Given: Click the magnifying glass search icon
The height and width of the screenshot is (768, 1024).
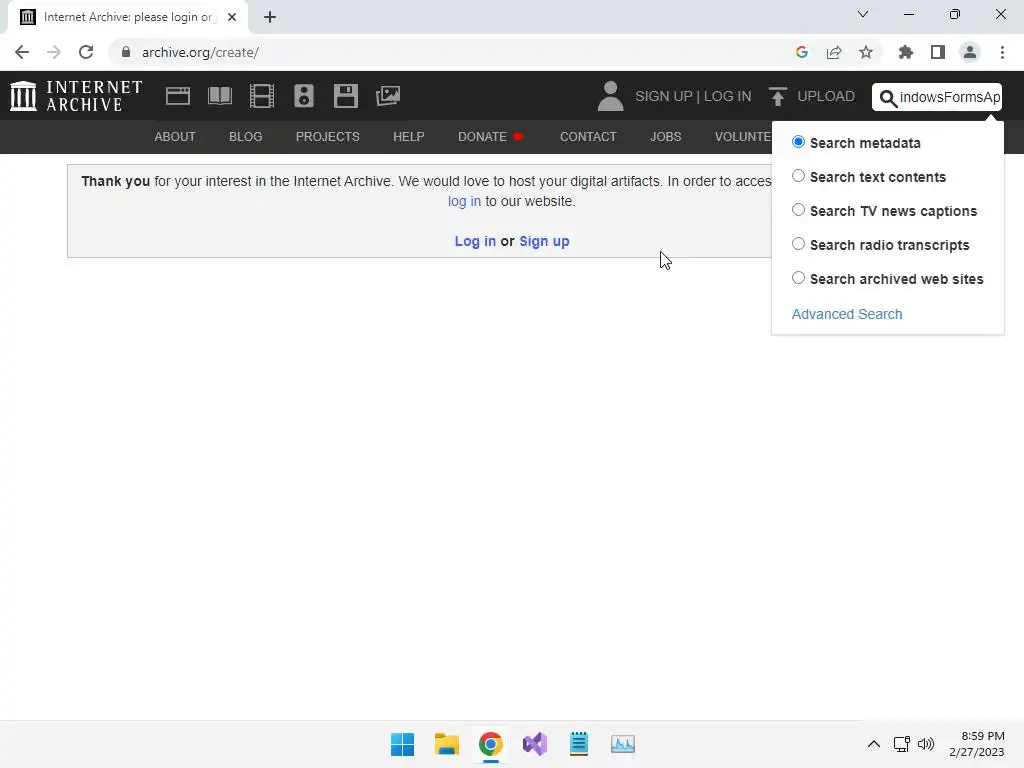Looking at the screenshot, I should point(888,98).
